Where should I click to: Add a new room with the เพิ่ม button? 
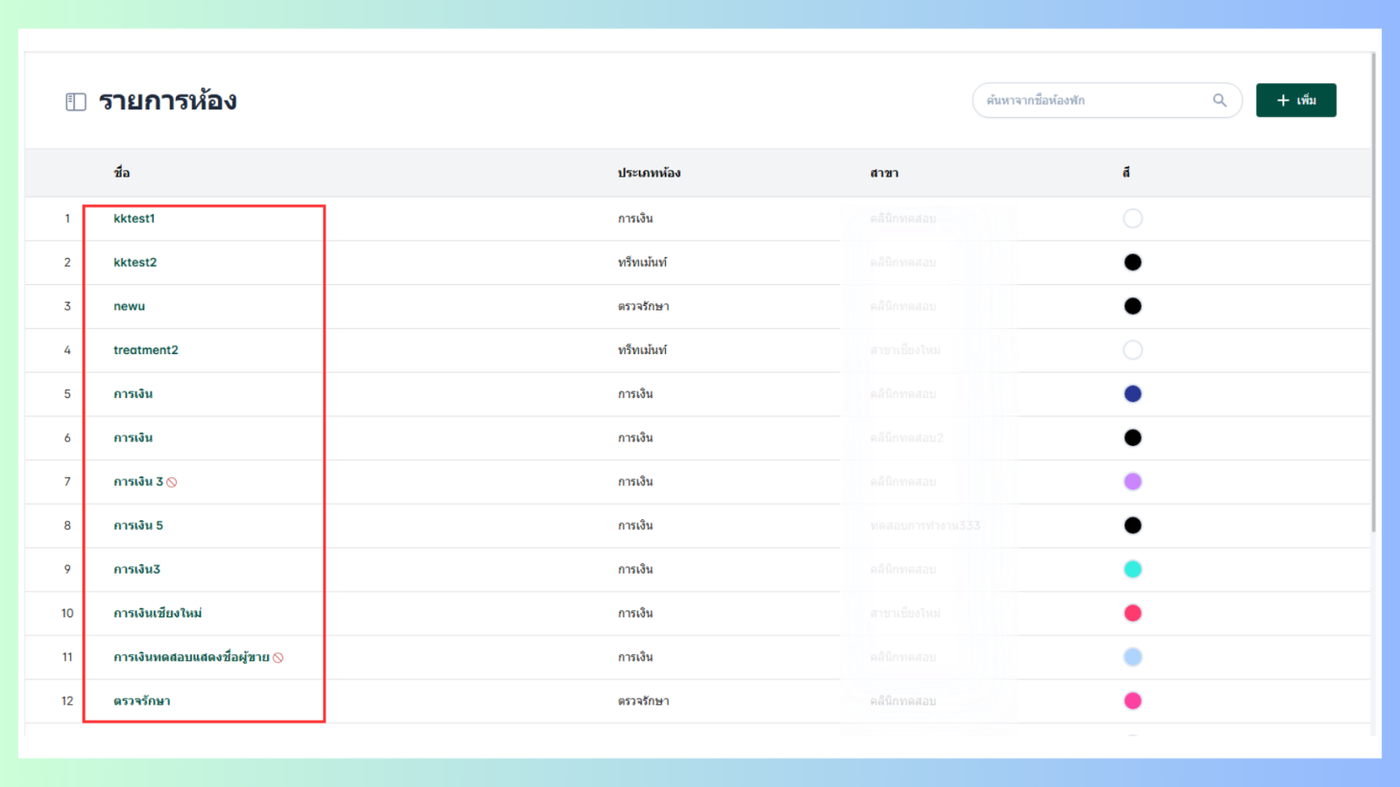tap(1296, 100)
